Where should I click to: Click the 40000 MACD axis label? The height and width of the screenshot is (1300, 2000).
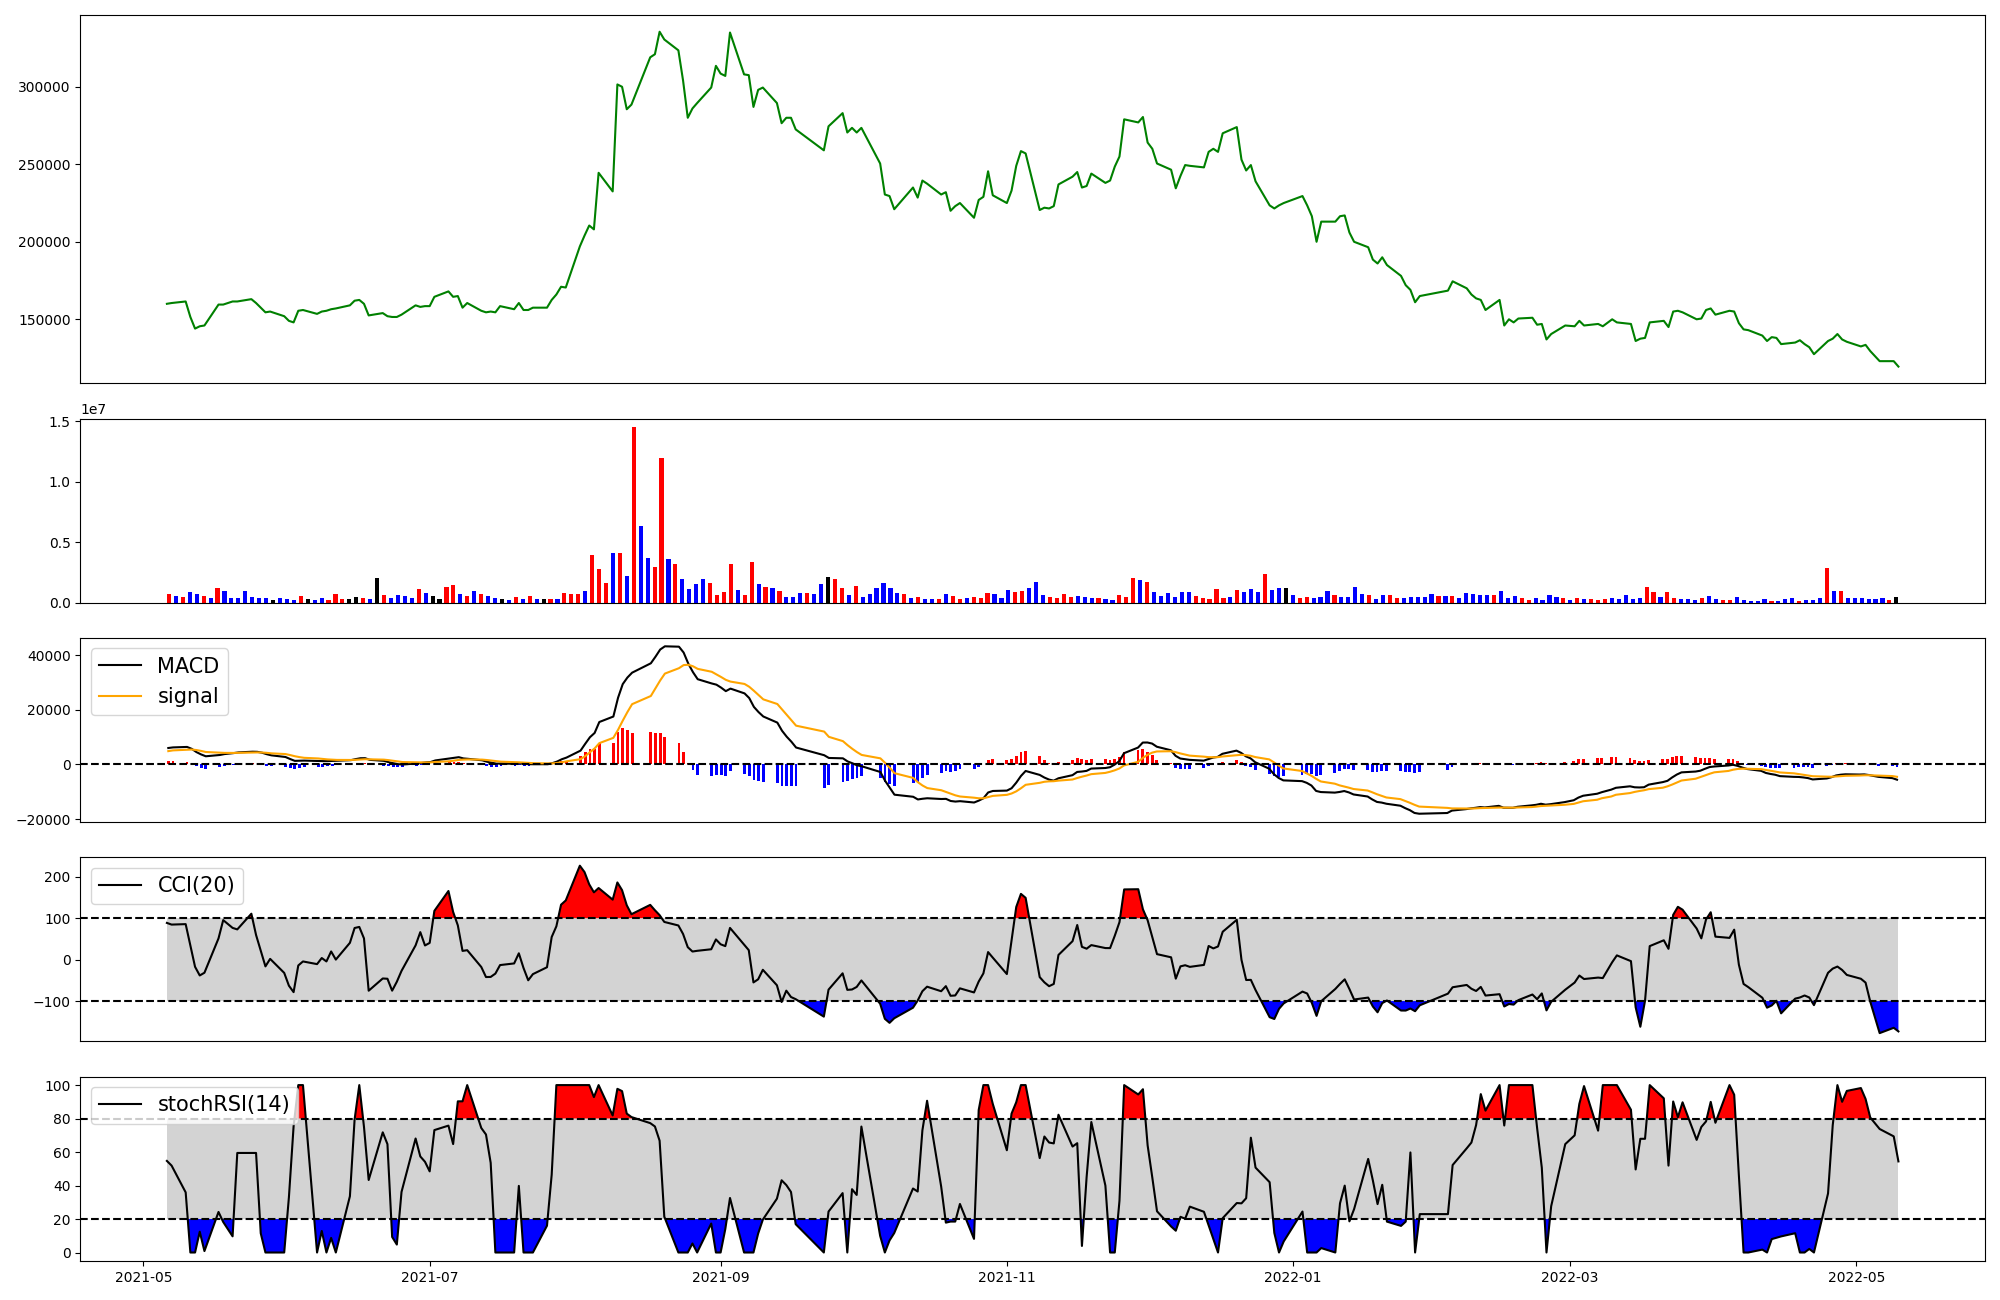pyautogui.click(x=49, y=656)
